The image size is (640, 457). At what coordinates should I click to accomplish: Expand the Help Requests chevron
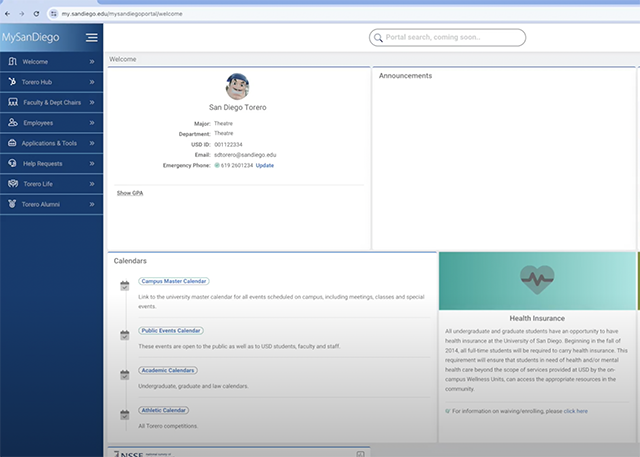[x=92, y=164]
